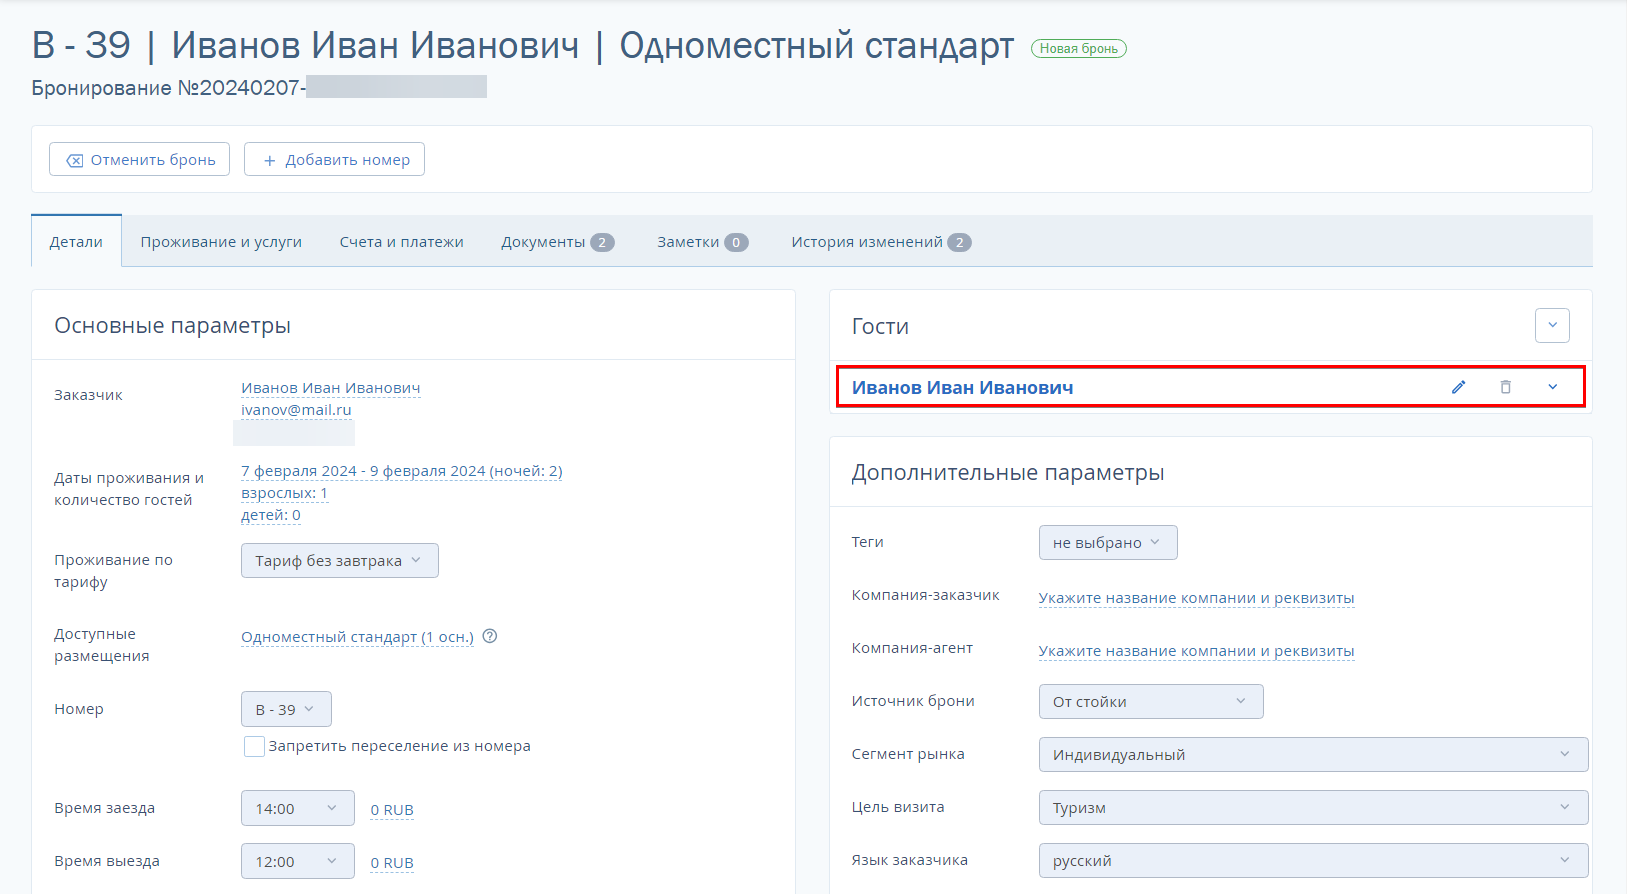Open check-out time 12:00 dropdown
Viewport: 1627px width, 894px height.
tap(298, 861)
